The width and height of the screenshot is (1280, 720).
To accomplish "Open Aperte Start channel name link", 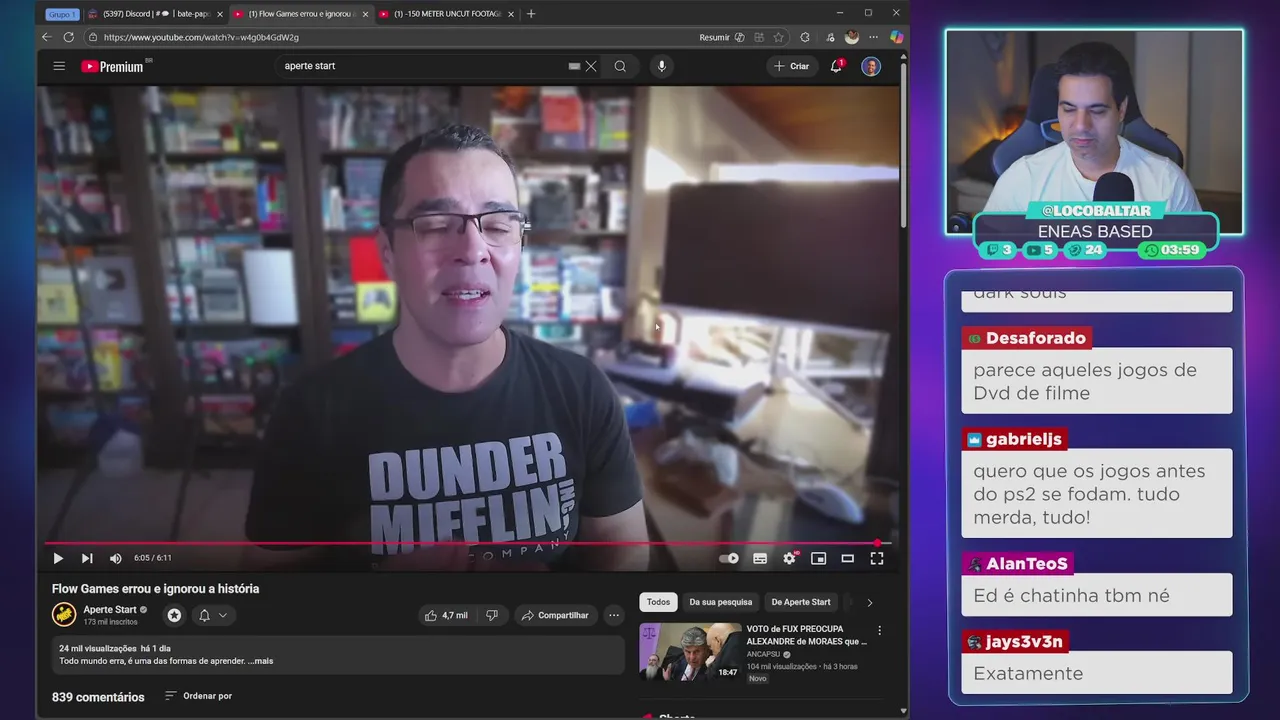I will (x=110, y=609).
